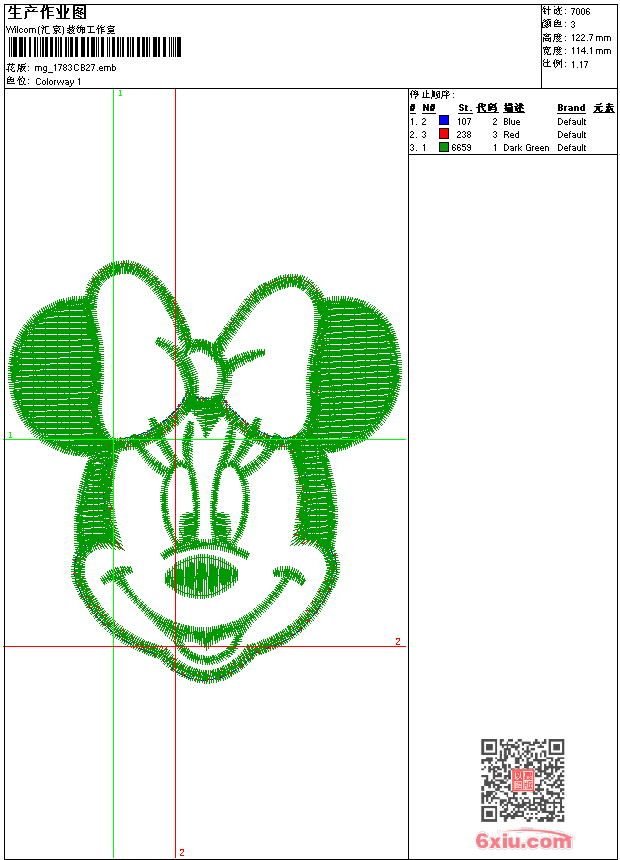Select file name text mg_1783CB27.emb

point(75,68)
